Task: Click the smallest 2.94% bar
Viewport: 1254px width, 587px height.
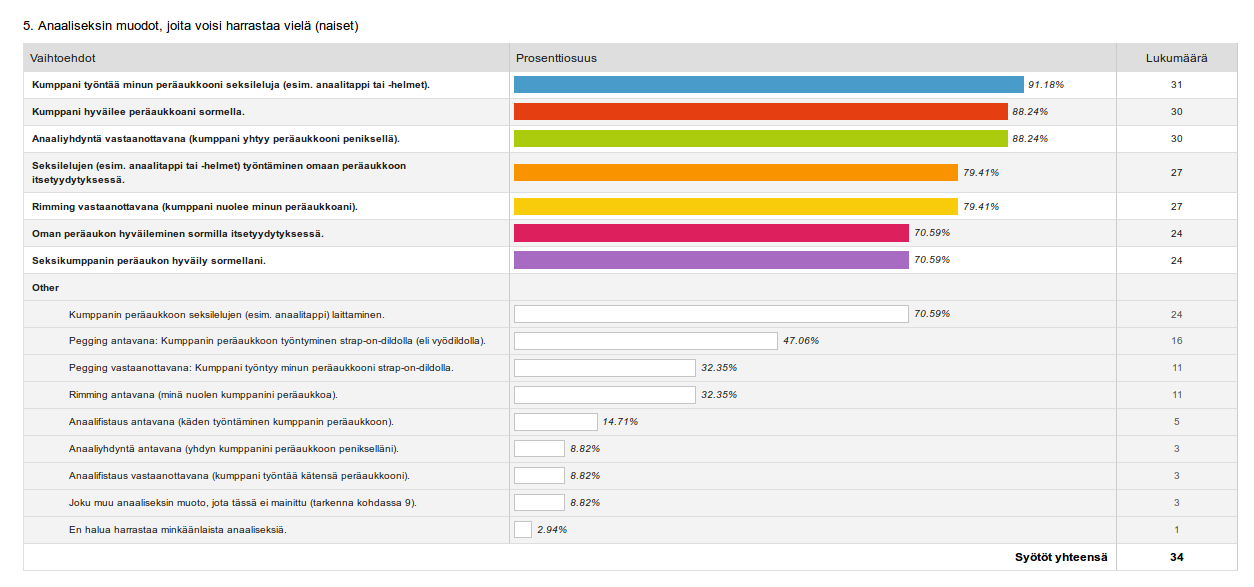Action: pos(523,530)
